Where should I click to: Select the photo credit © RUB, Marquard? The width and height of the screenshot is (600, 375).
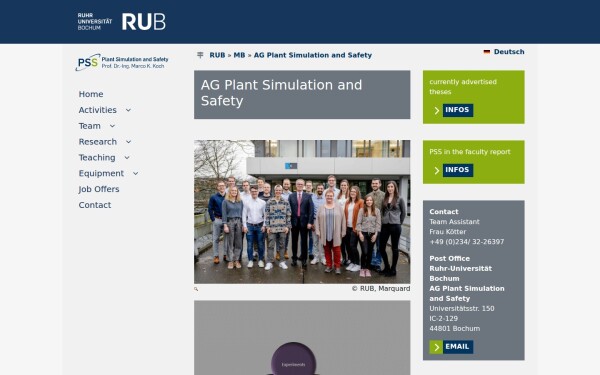pos(381,289)
